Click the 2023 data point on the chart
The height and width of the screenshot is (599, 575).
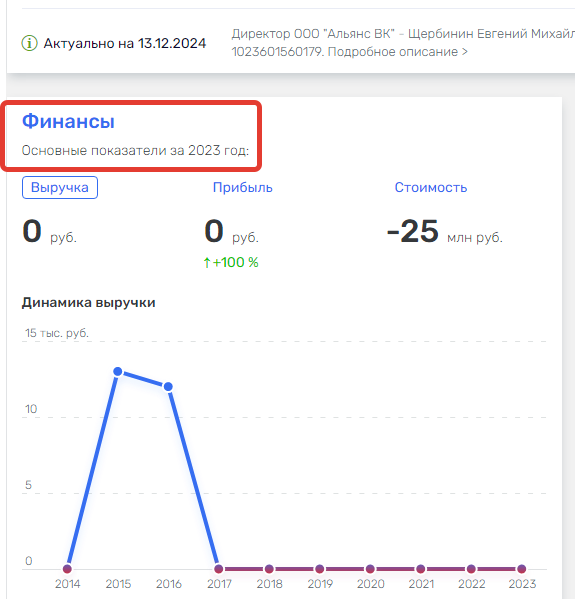tap(522, 569)
